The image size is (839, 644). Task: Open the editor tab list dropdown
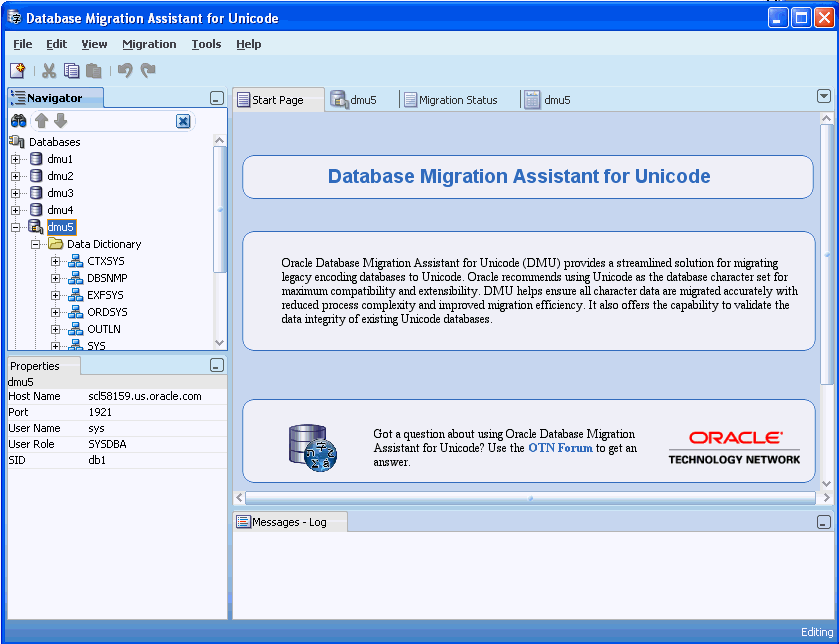824,96
